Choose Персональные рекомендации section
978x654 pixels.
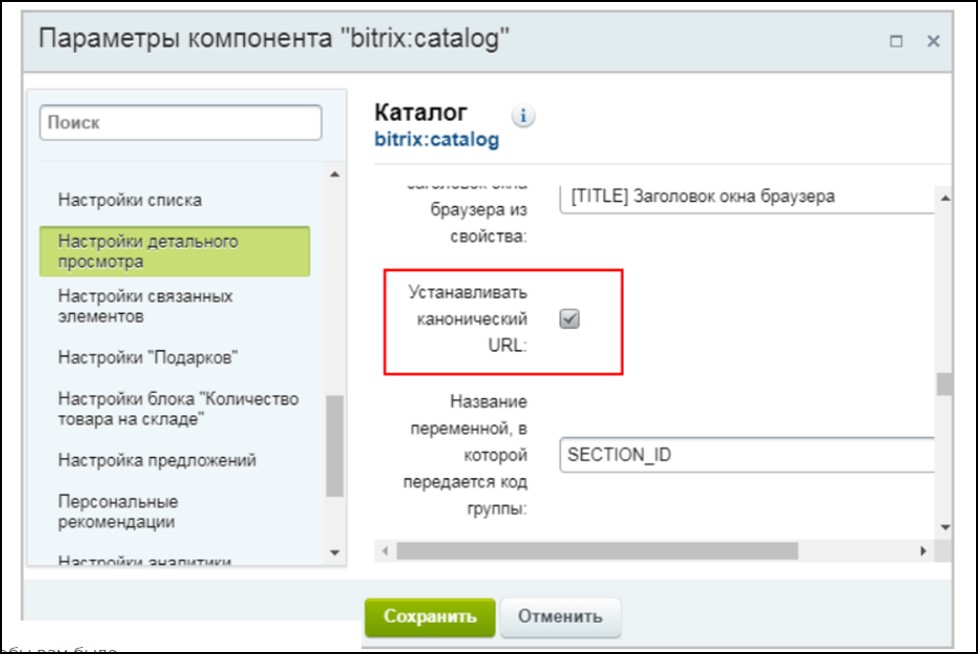[x=118, y=511]
